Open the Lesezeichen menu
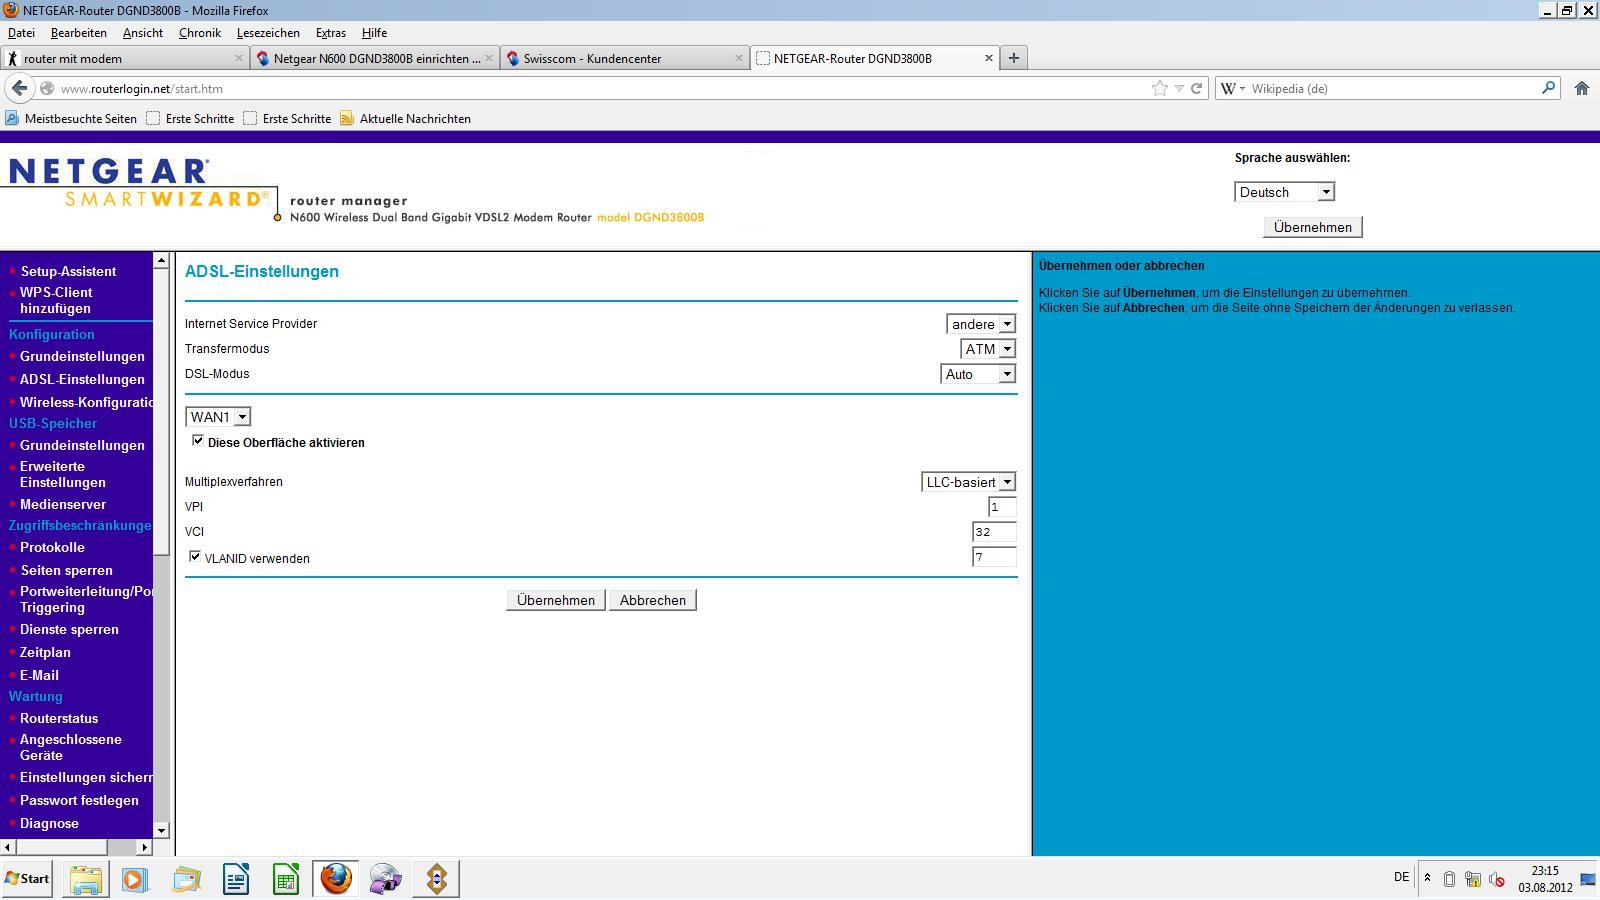Image resolution: width=1600 pixels, height=900 pixels. 268,33
